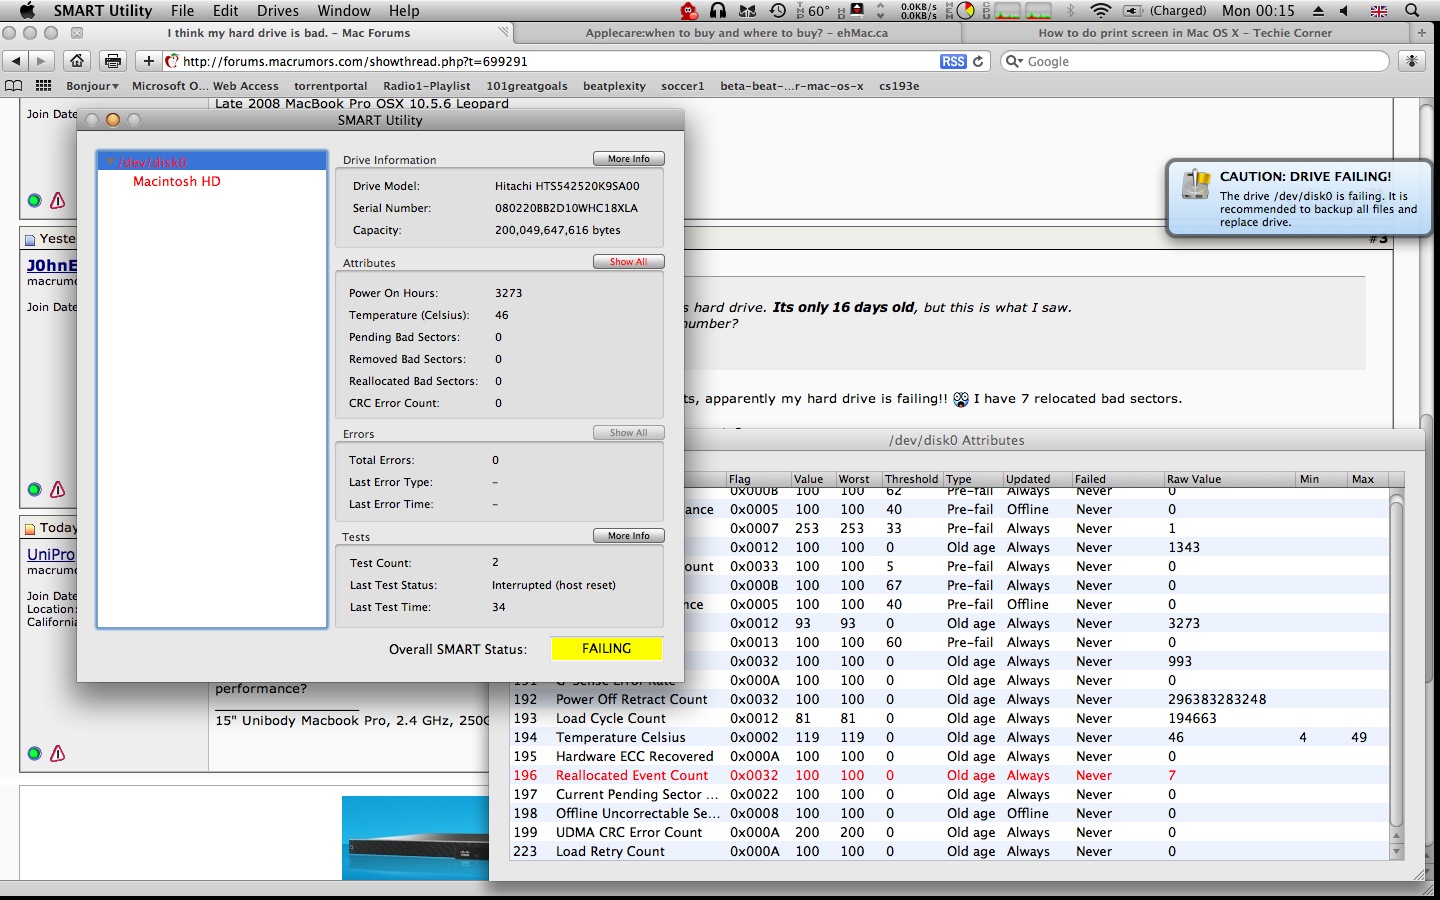Click More Info in Drive Information section
The image size is (1440, 900).
point(629,159)
